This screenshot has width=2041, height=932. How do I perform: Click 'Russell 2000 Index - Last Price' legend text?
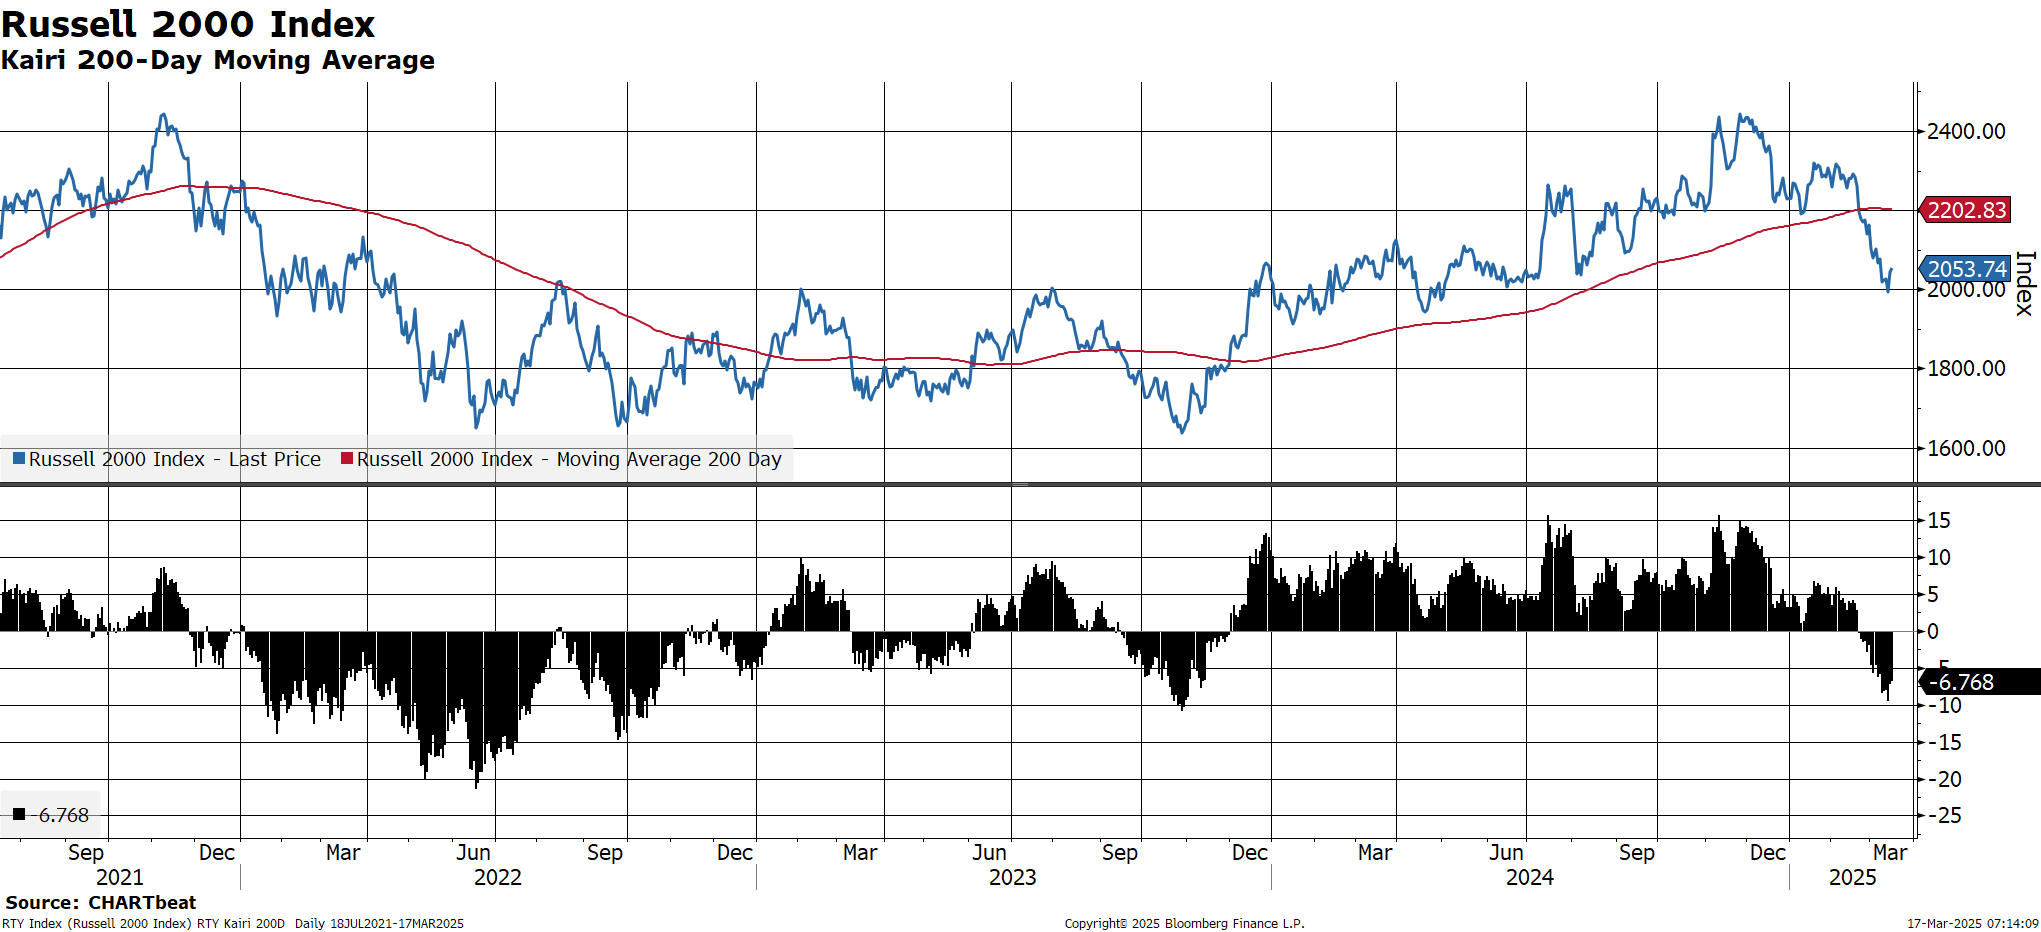click(175, 459)
